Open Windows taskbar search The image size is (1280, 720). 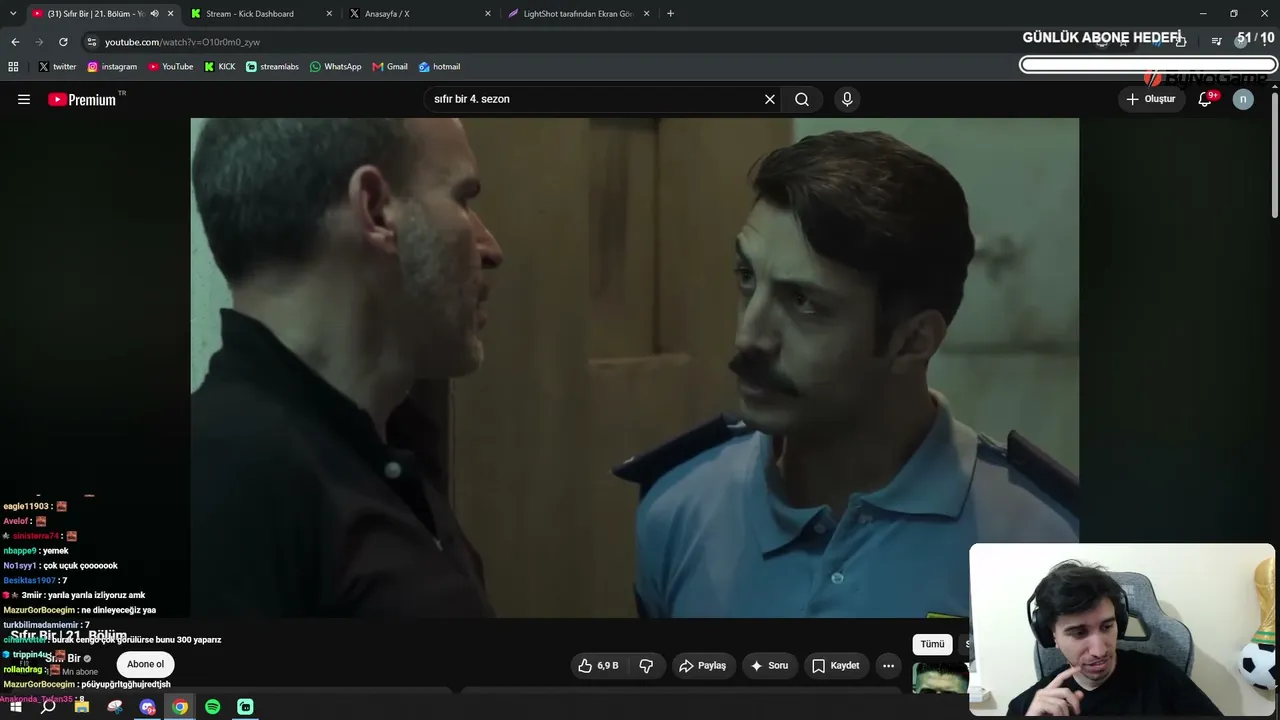pyautogui.click(x=48, y=707)
